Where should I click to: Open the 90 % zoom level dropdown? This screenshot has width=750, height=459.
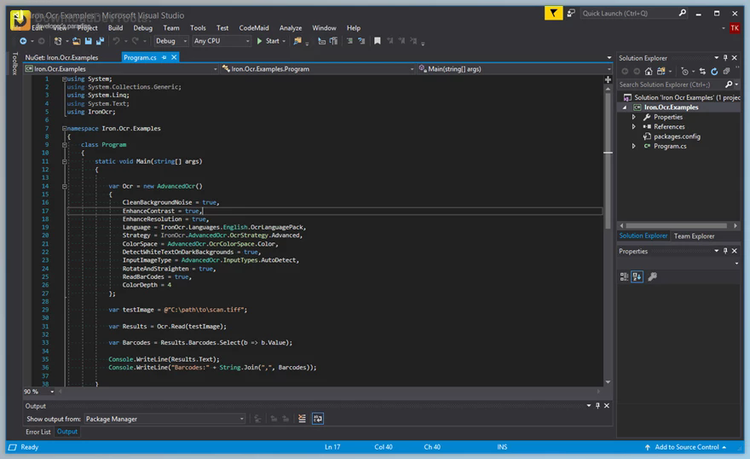39,392
